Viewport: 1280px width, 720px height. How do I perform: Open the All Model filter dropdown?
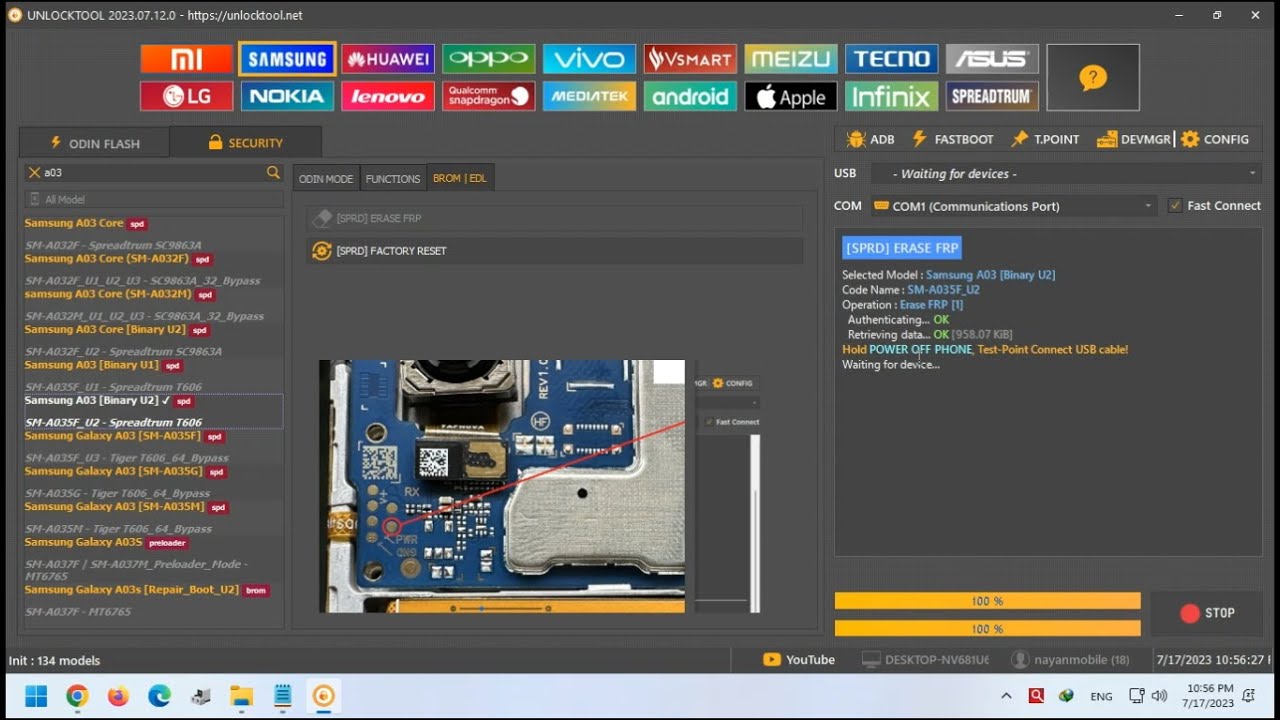click(154, 199)
